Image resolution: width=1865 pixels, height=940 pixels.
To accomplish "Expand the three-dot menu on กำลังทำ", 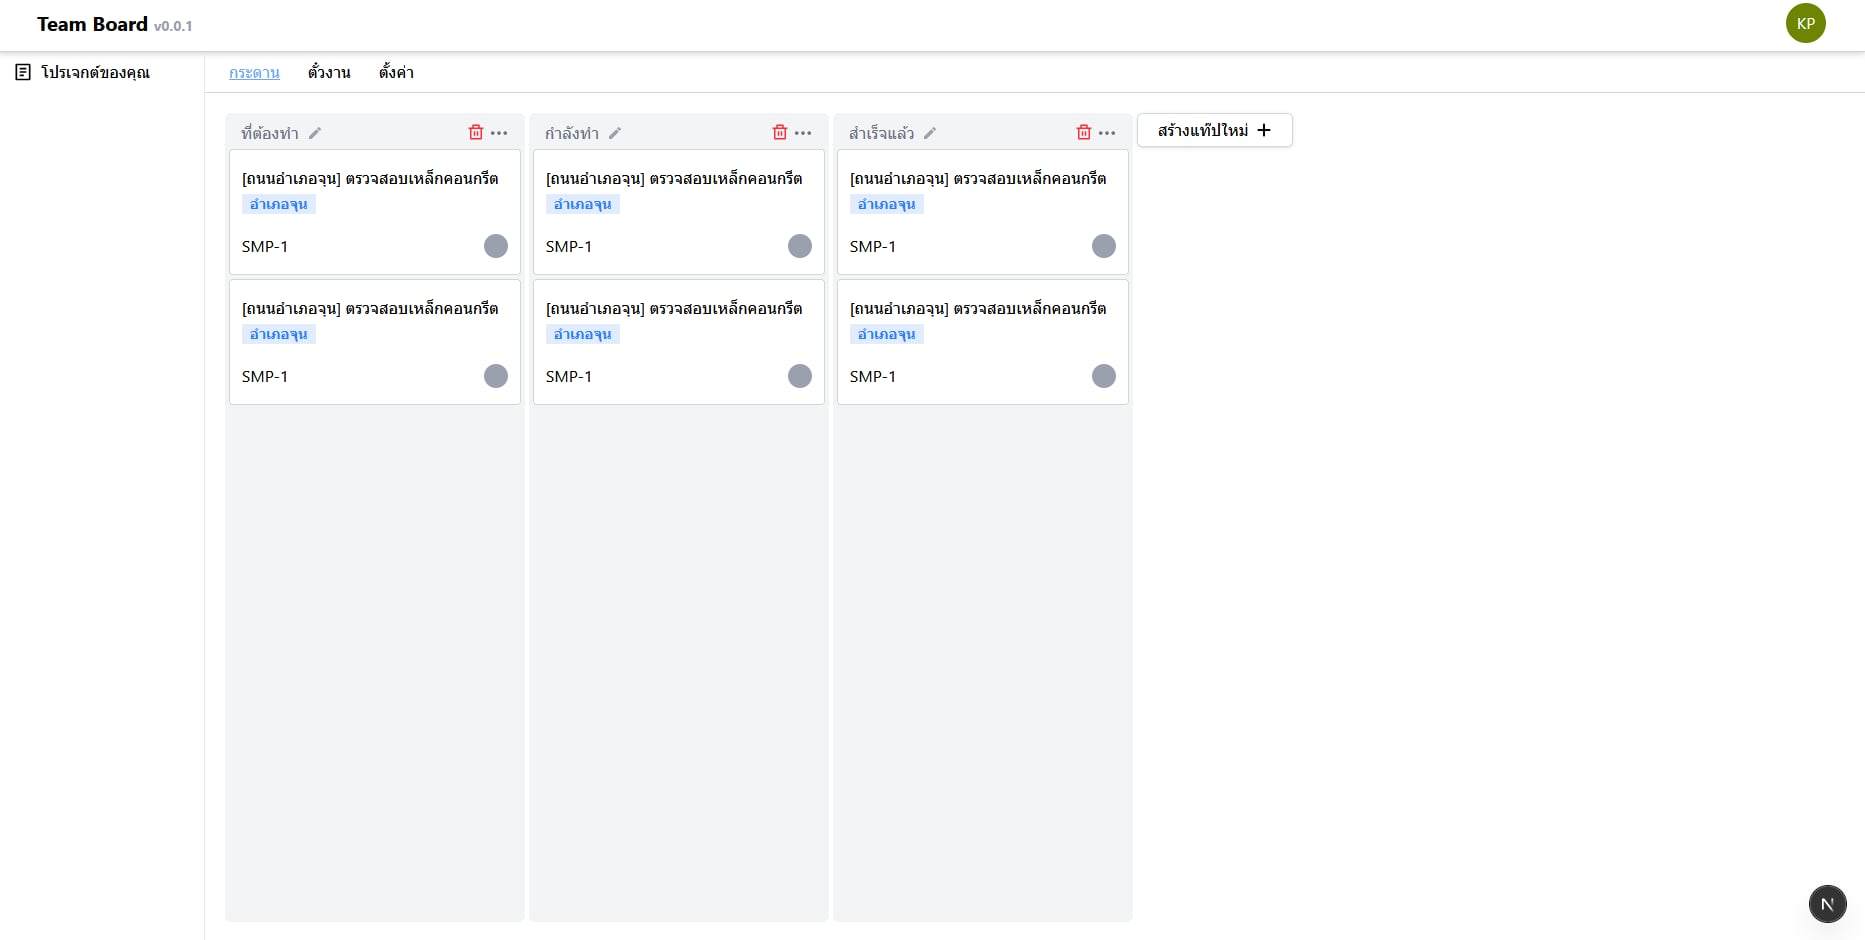I will click(x=803, y=133).
